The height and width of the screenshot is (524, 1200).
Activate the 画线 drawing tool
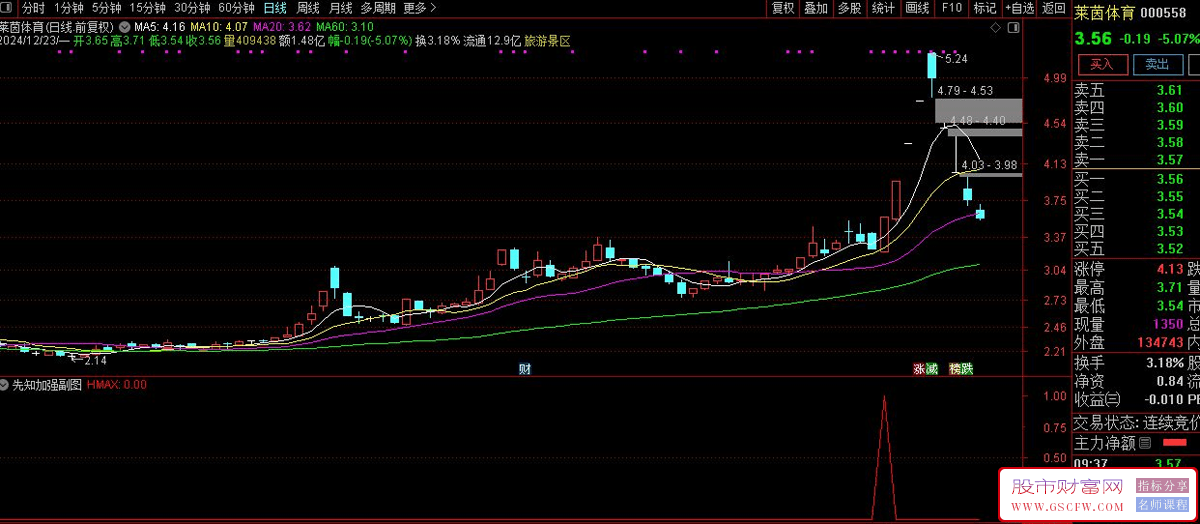pyautogui.click(x=917, y=8)
